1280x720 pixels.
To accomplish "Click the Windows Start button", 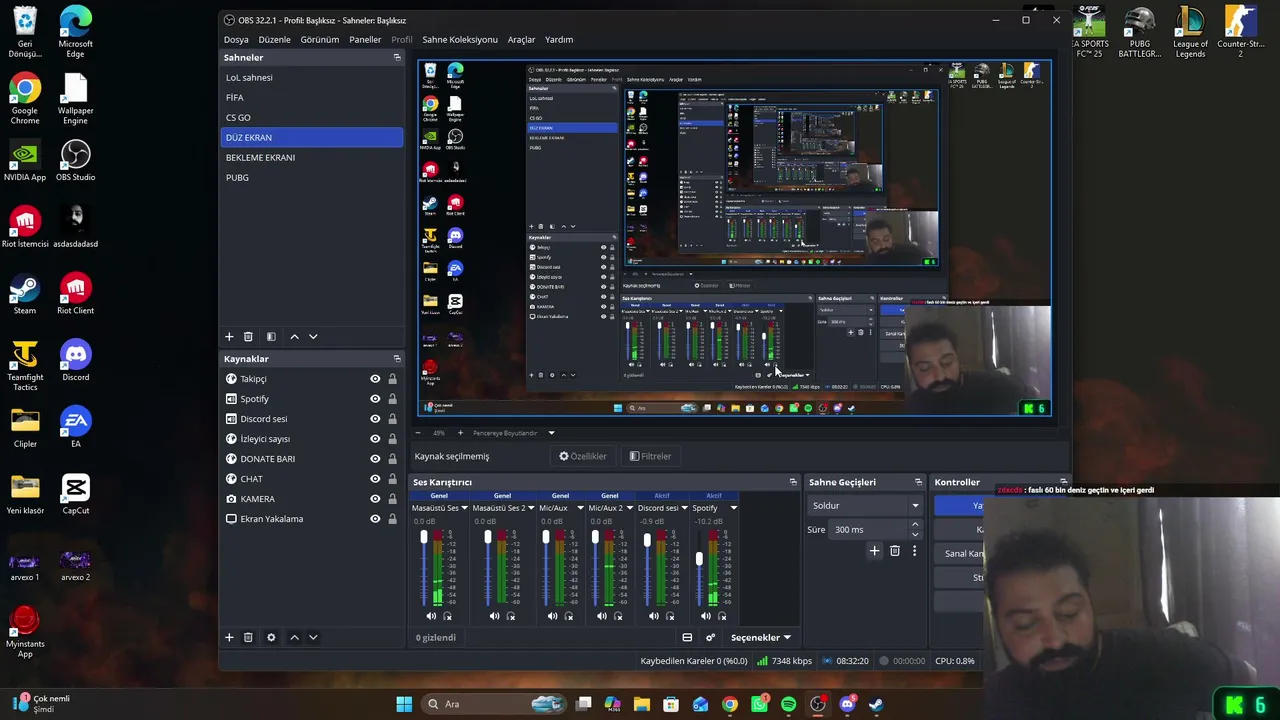I will click(x=404, y=704).
